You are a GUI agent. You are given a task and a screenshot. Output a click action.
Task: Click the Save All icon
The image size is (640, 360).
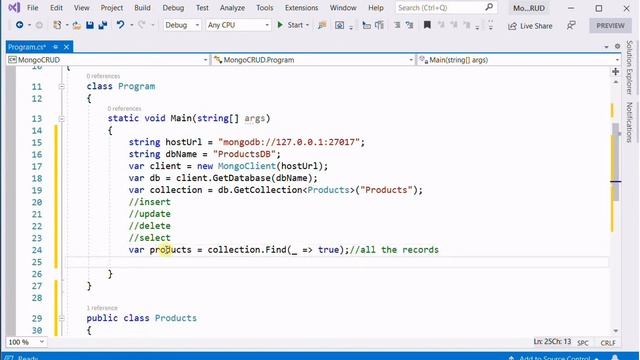click(x=102, y=25)
